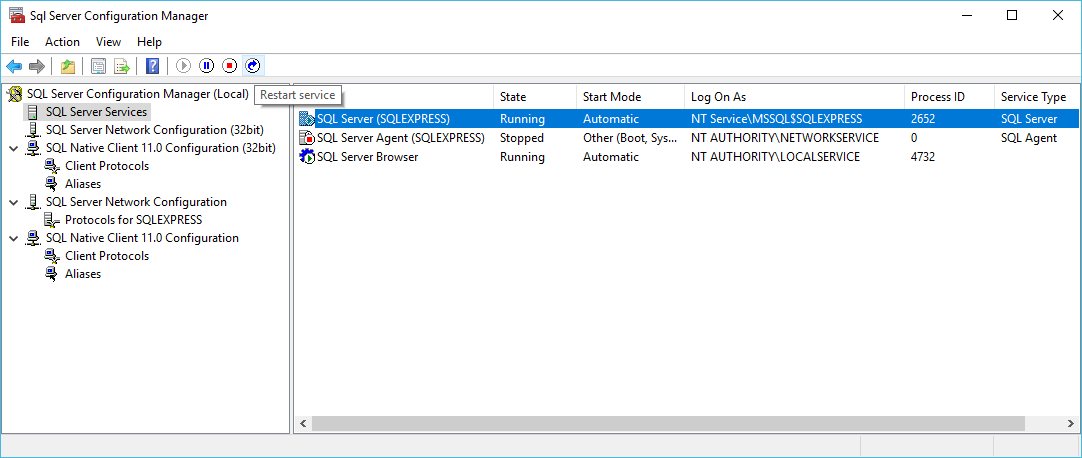This screenshot has width=1082, height=458.
Task: Select the non-32bit SQL Server Network Configuration node
Action: [x=136, y=201]
